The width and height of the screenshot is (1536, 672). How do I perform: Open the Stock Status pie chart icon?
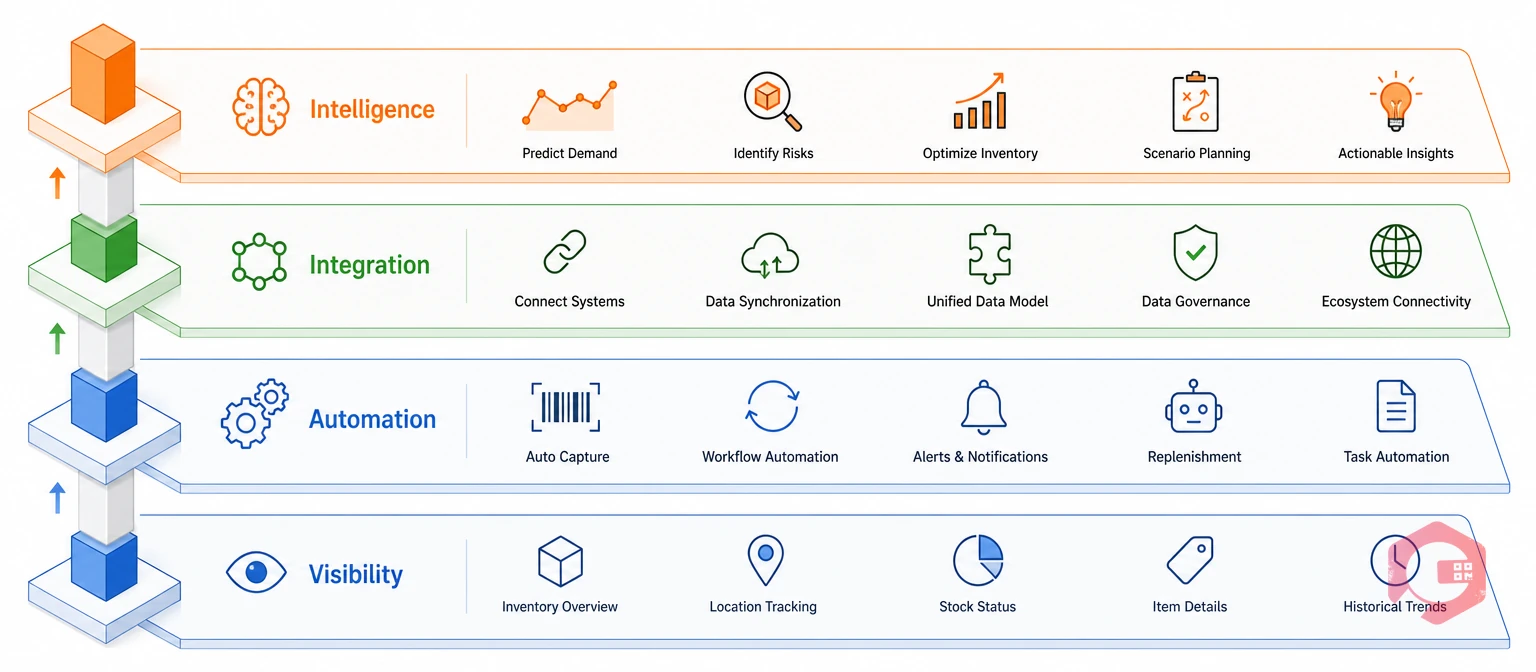pyautogui.click(x=978, y=560)
